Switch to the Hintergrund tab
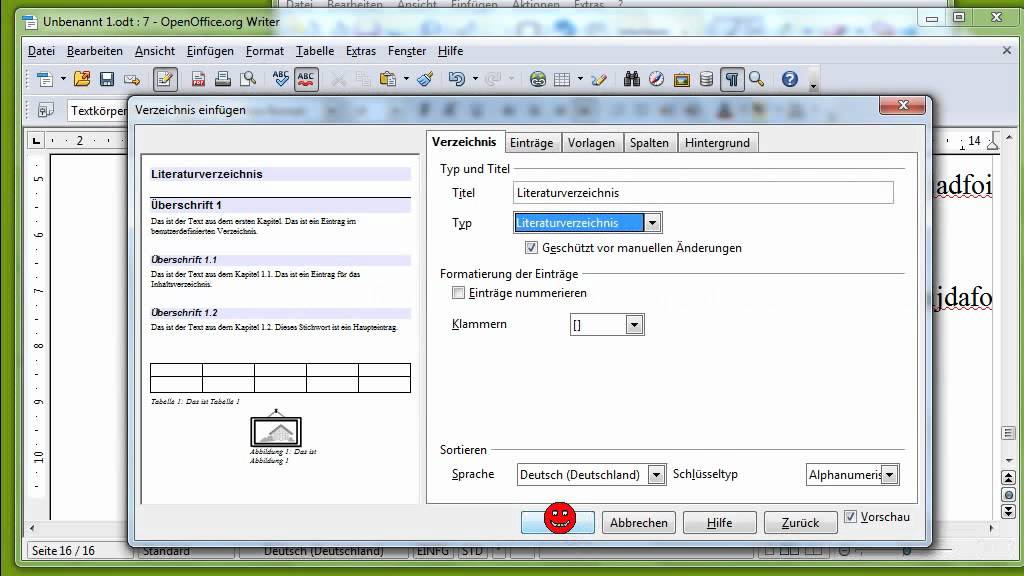This screenshot has width=1024, height=576. (x=717, y=143)
